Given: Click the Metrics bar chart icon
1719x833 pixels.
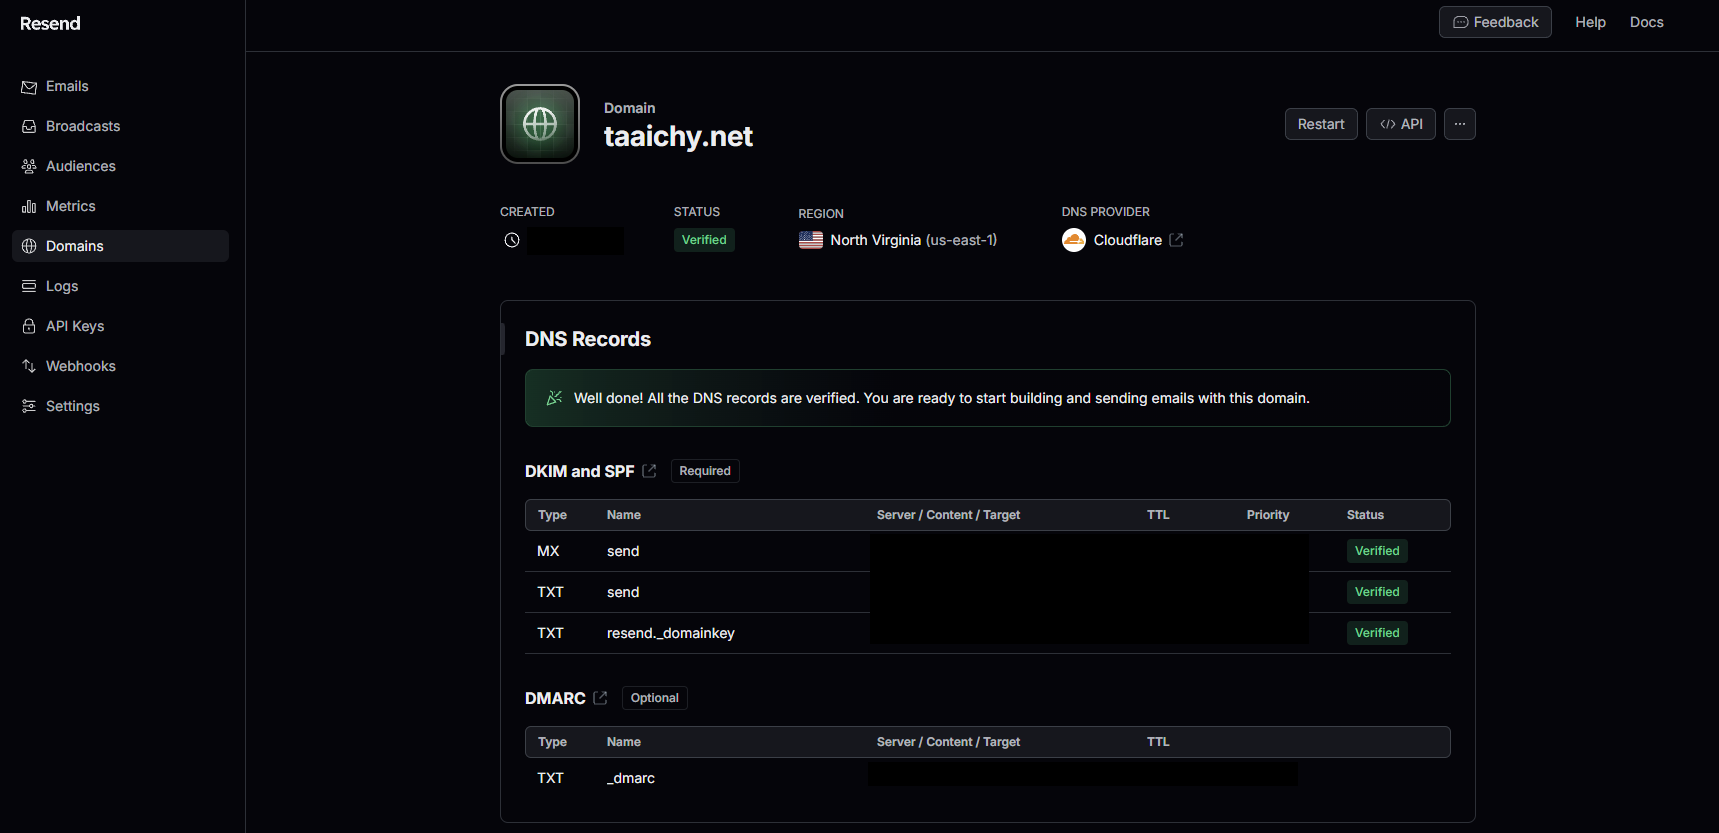Looking at the screenshot, I should [29, 207].
